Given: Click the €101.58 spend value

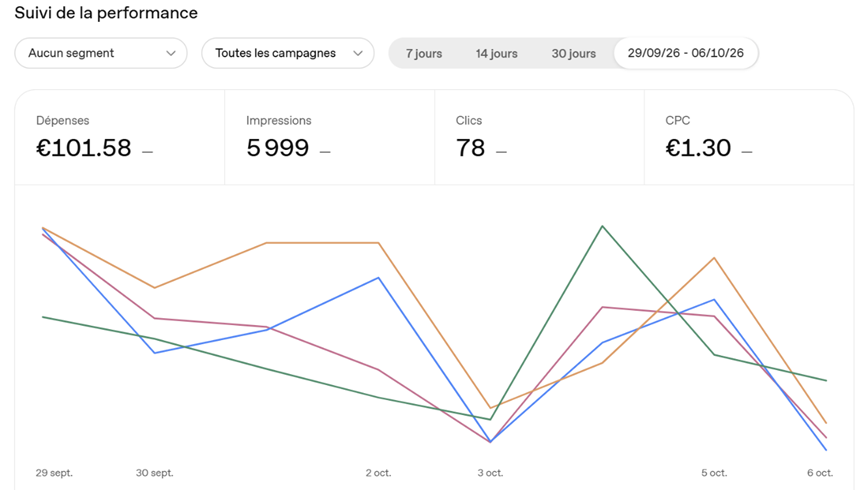Looking at the screenshot, I should click(x=84, y=148).
